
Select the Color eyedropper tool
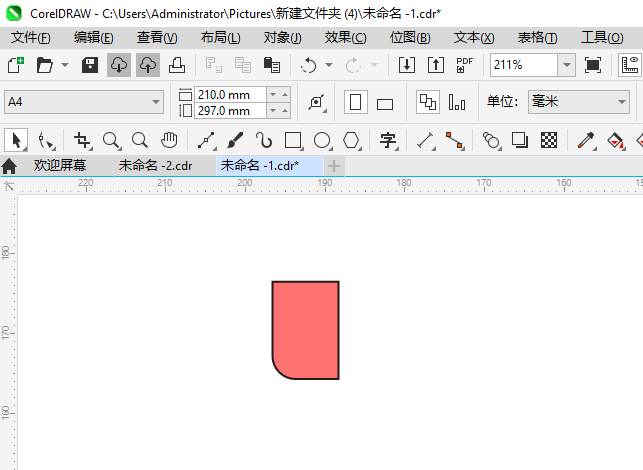(586, 140)
